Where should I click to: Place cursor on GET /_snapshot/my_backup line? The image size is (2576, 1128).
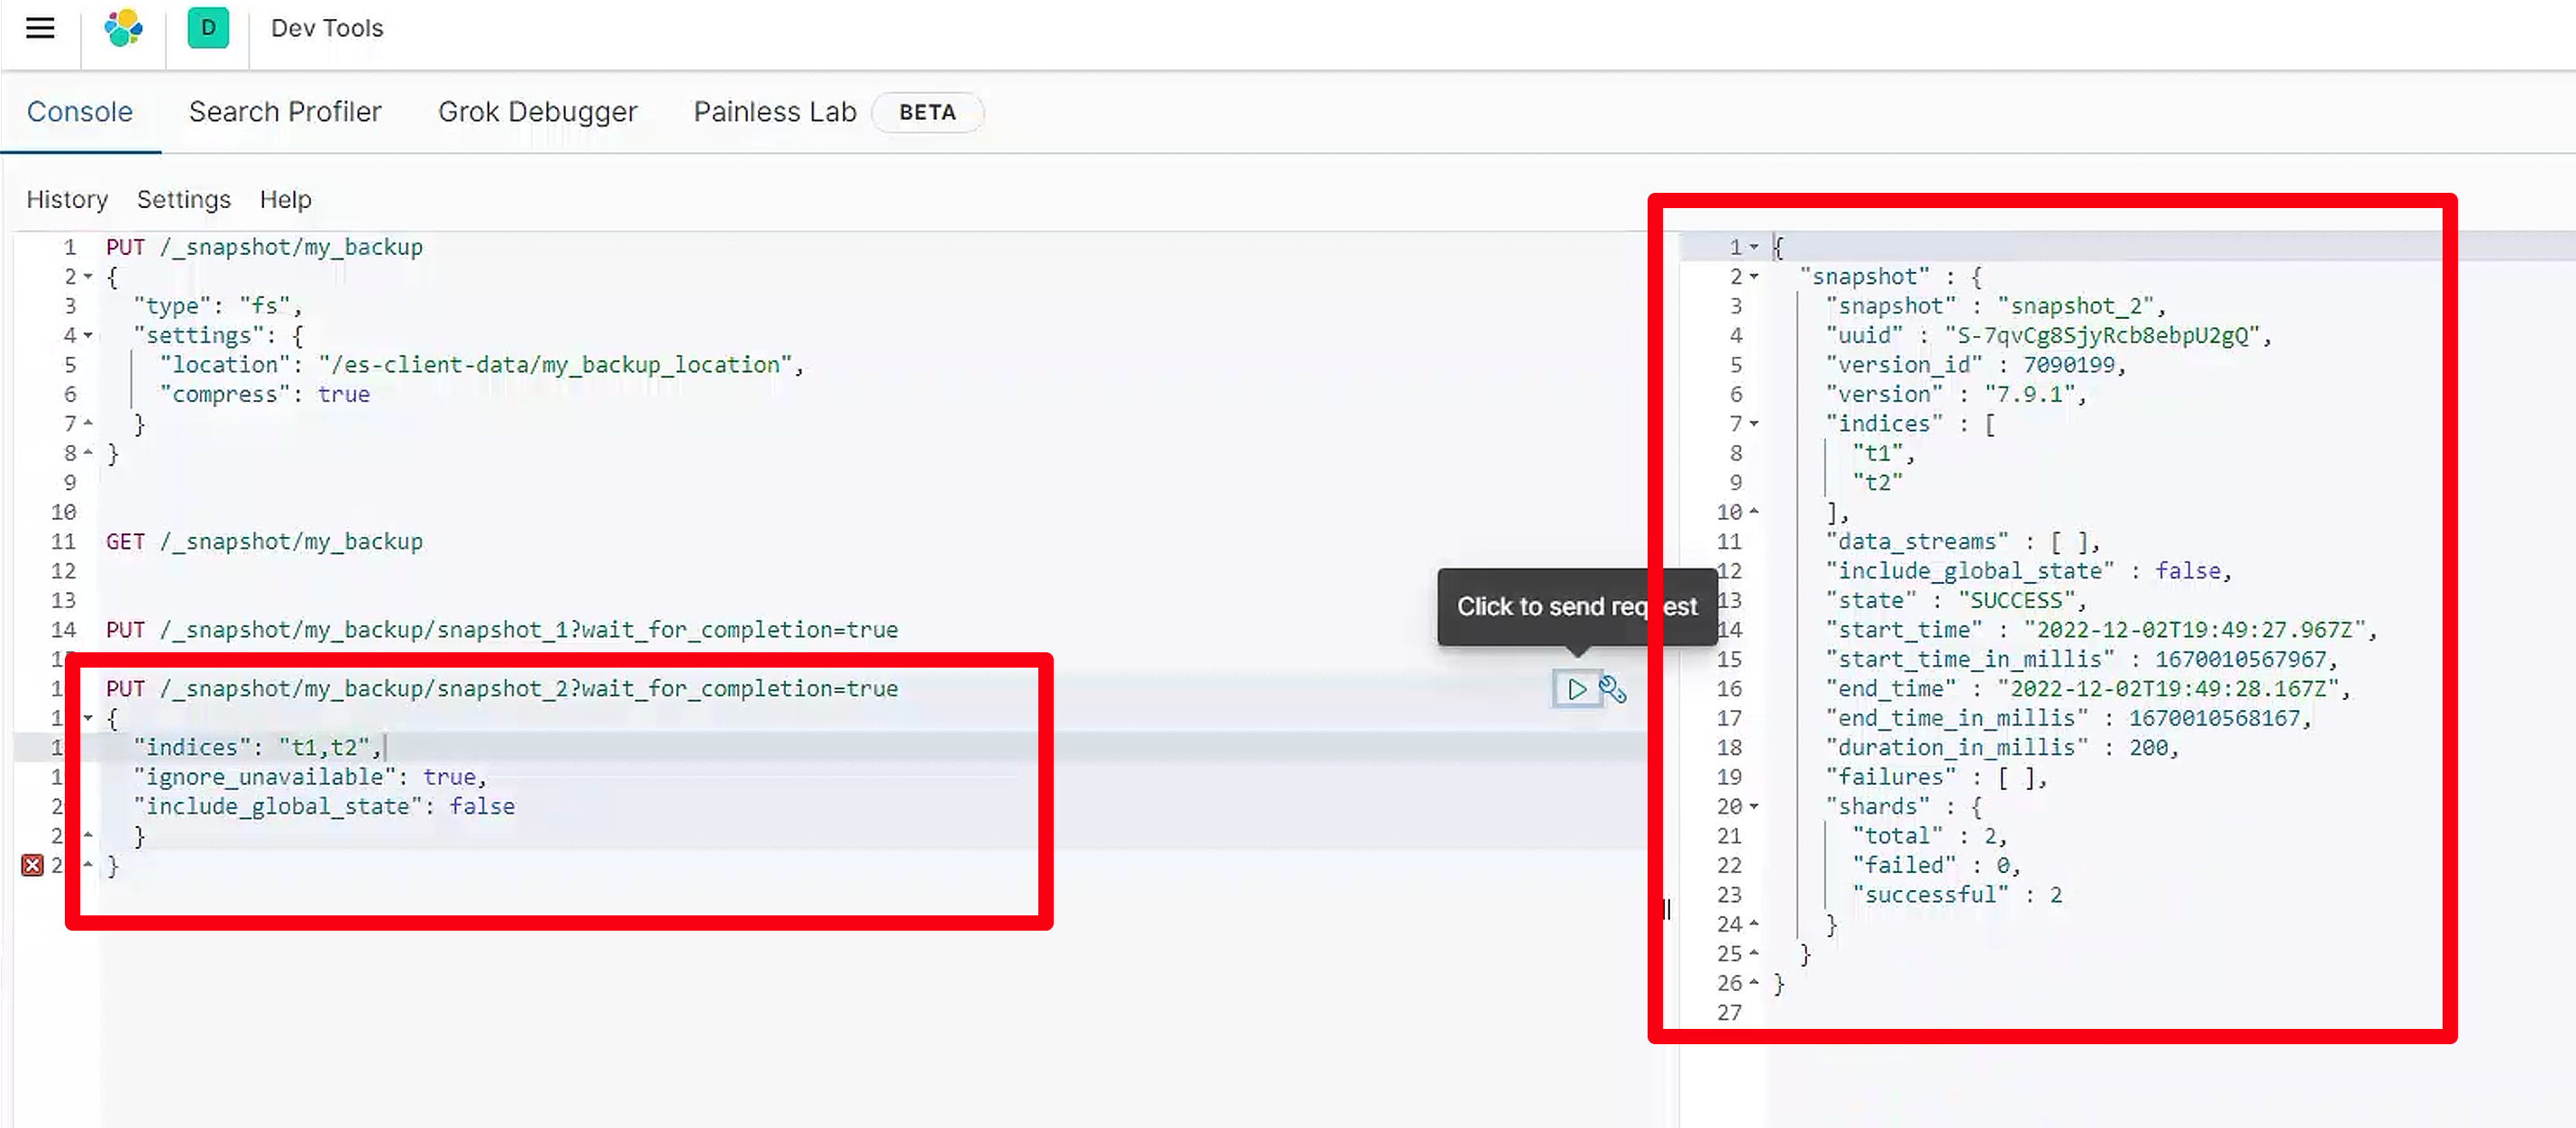click(264, 541)
